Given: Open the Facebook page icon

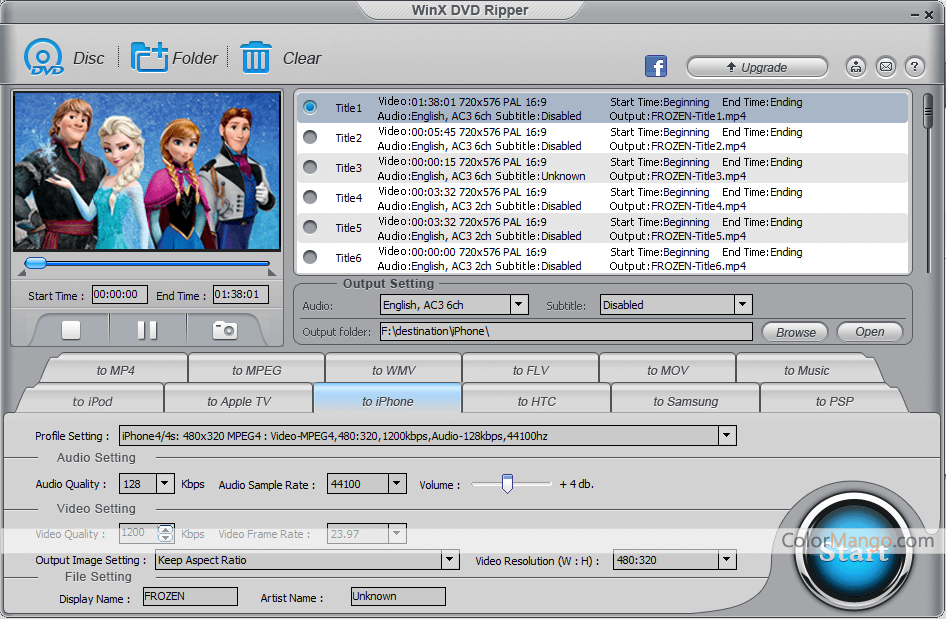Looking at the screenshot, I should pos(656,66).
